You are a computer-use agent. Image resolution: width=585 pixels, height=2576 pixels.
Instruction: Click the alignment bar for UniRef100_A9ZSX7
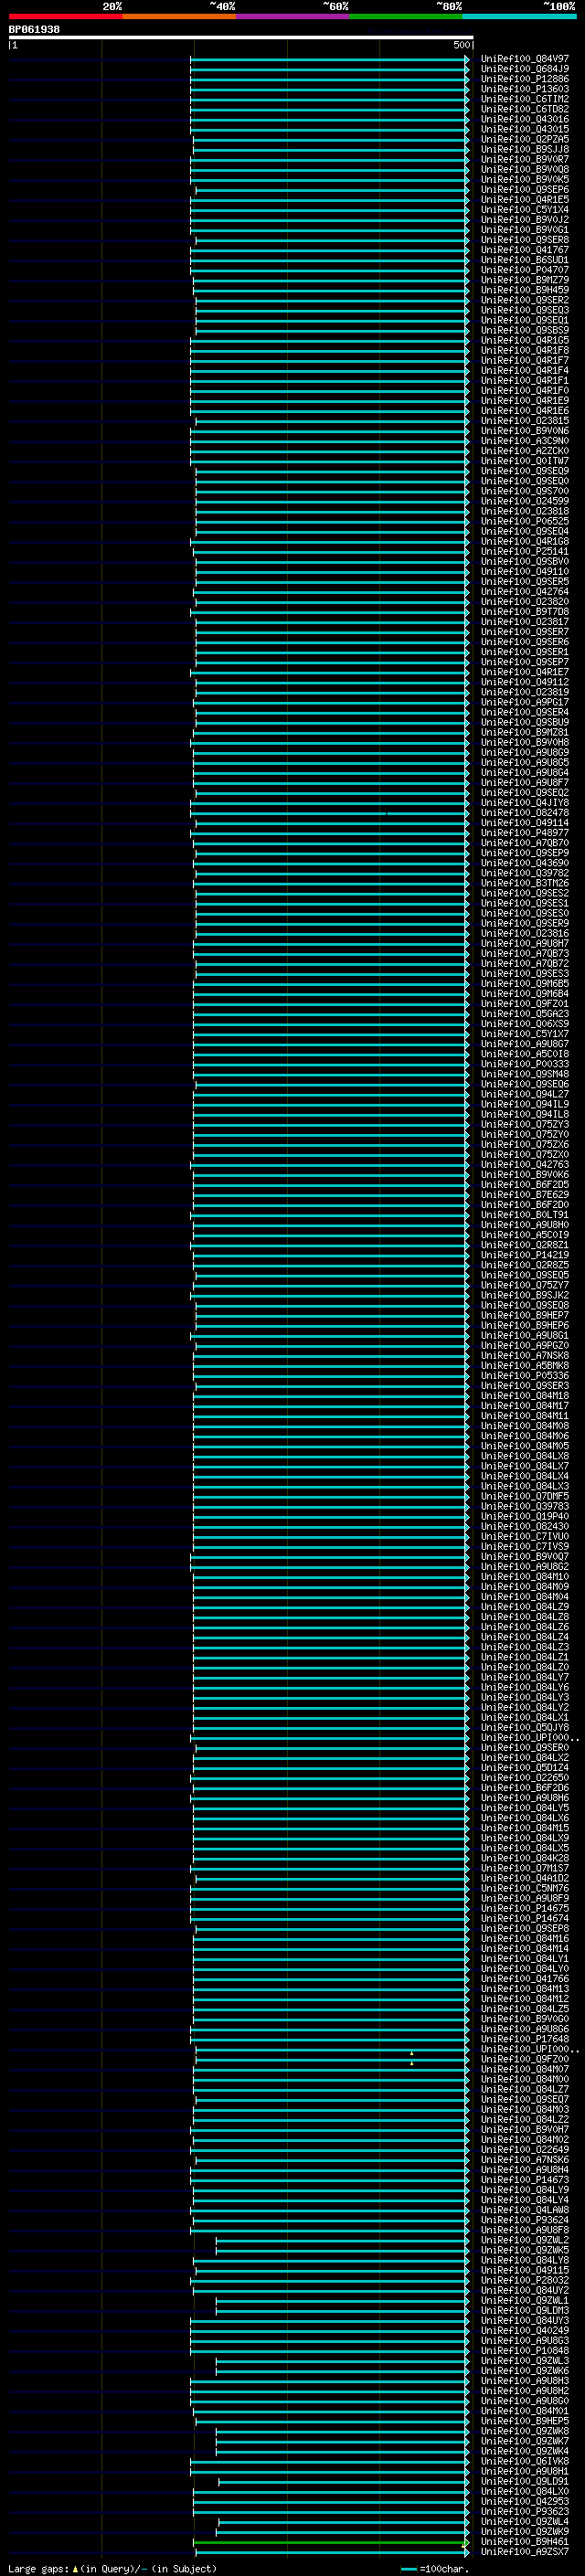tap(332, 2552)
